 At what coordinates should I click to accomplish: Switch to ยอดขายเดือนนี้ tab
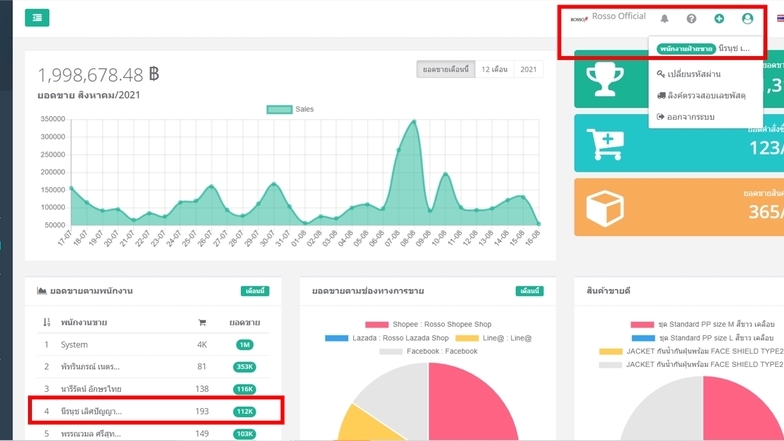click(x=446, y=70)
